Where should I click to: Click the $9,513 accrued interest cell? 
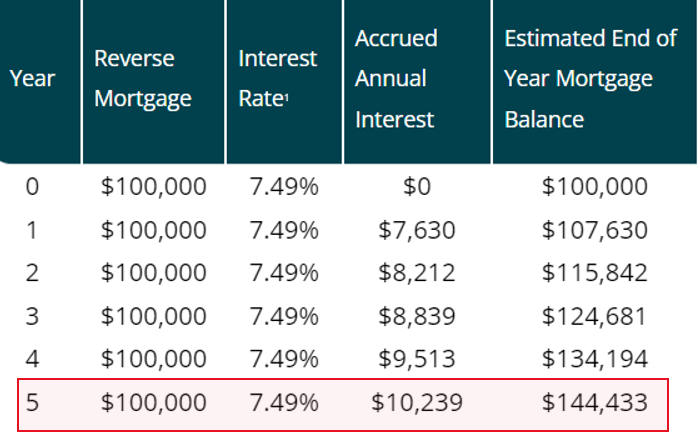coord(417,359)
